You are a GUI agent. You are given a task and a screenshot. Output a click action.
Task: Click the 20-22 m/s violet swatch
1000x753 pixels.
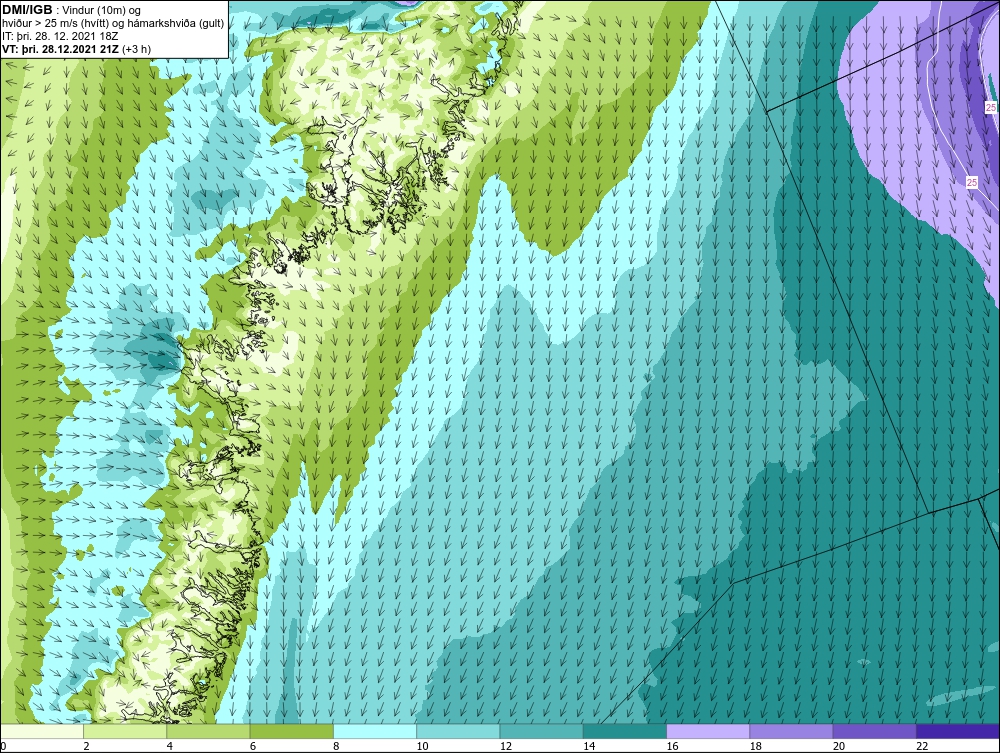click(x=874, y=731)
